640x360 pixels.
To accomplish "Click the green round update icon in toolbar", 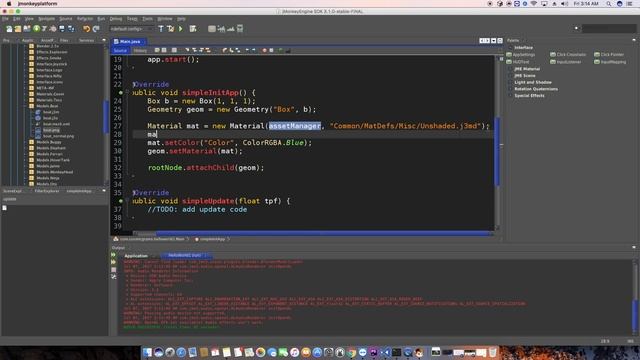I will pyautogui.click(x=36, y=29).
